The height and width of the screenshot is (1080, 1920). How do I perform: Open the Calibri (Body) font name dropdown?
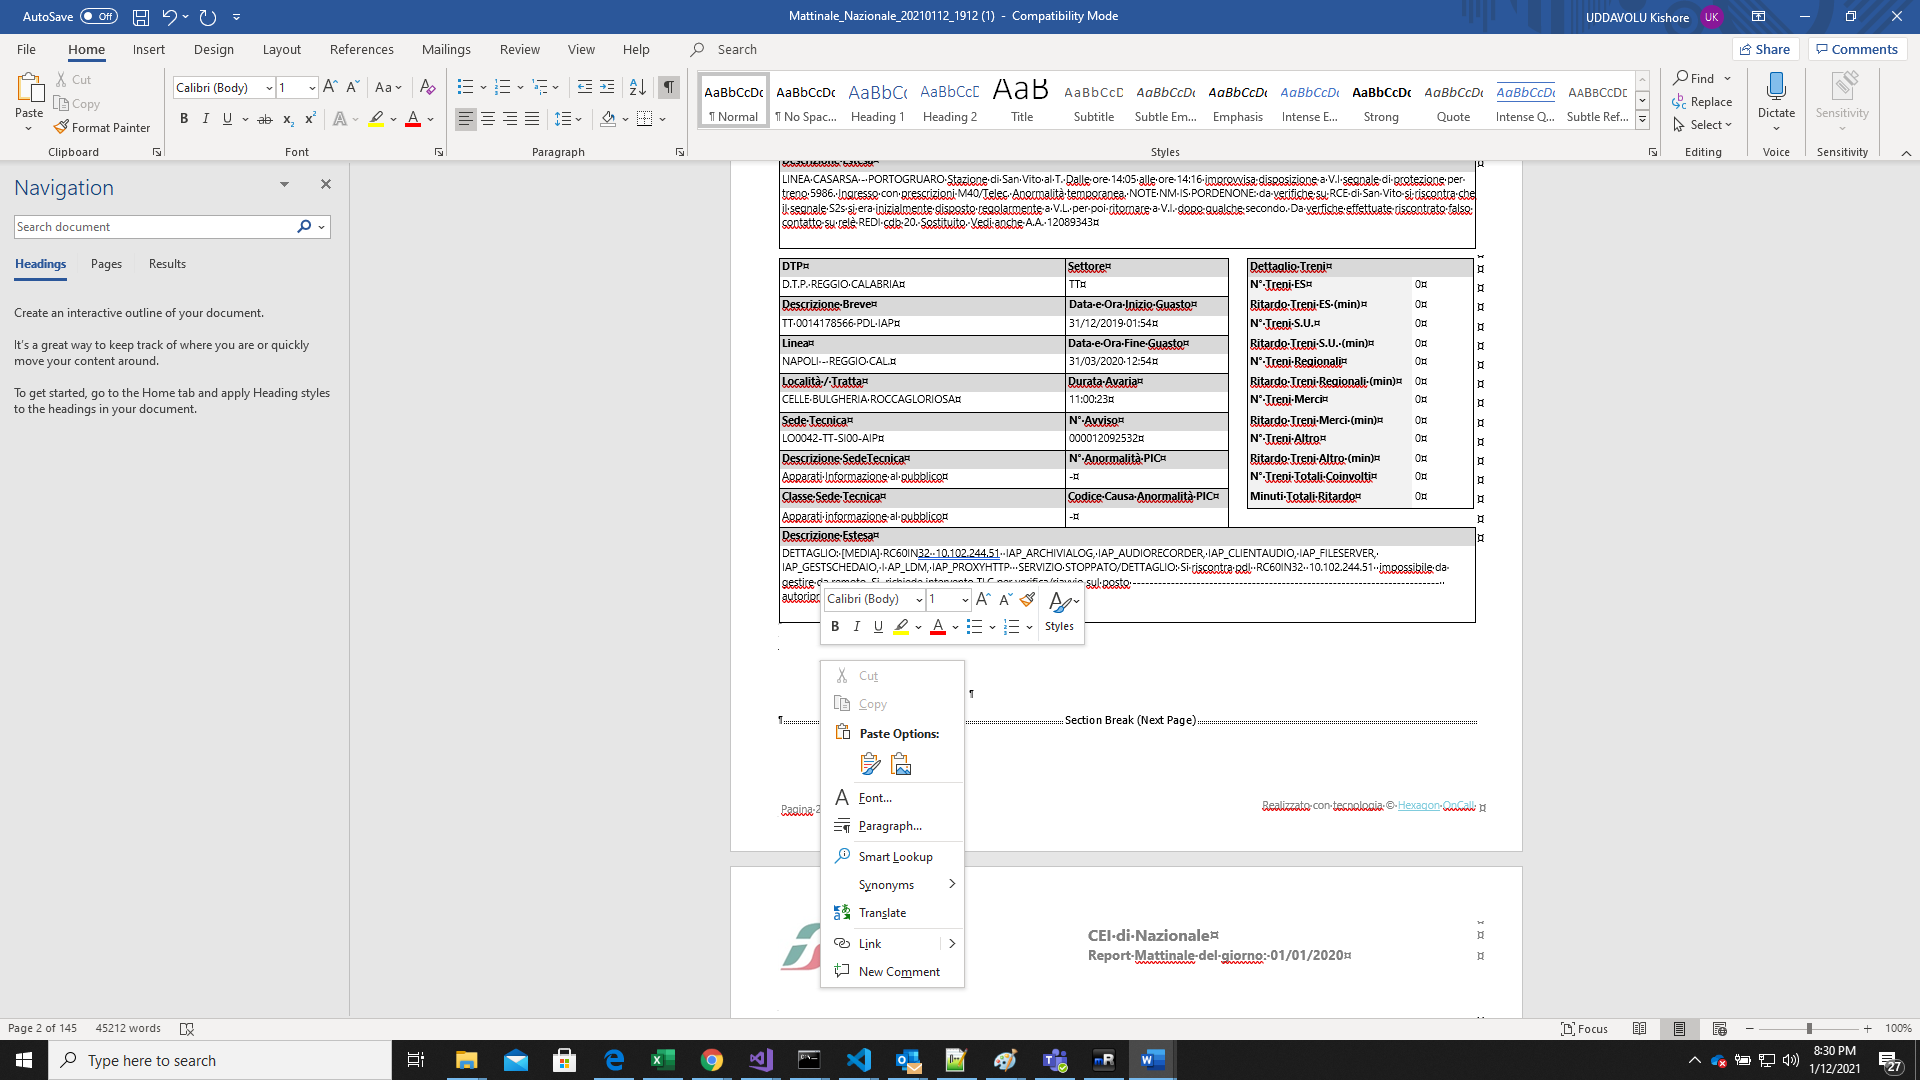(269, 88)
